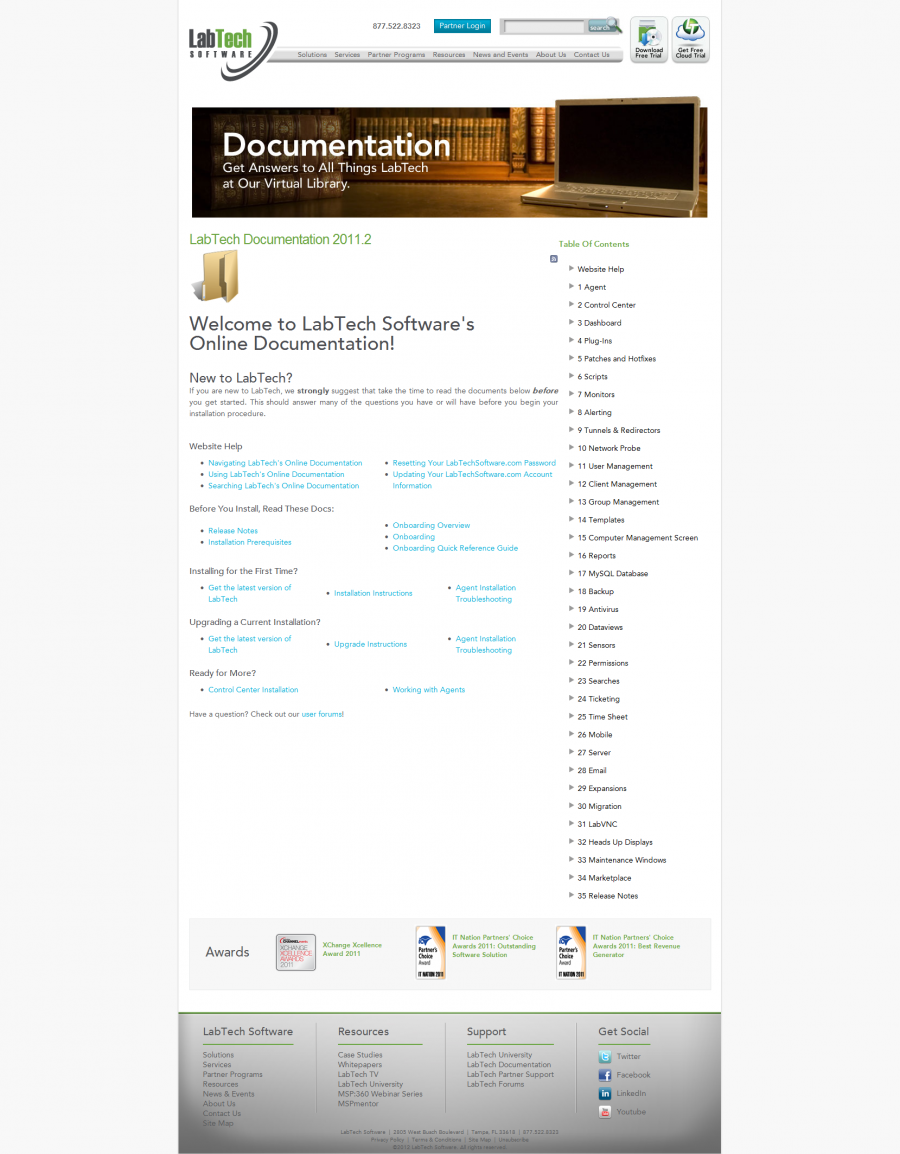
Task: Open the 26 Mobile entry
Action: [595, 734]
